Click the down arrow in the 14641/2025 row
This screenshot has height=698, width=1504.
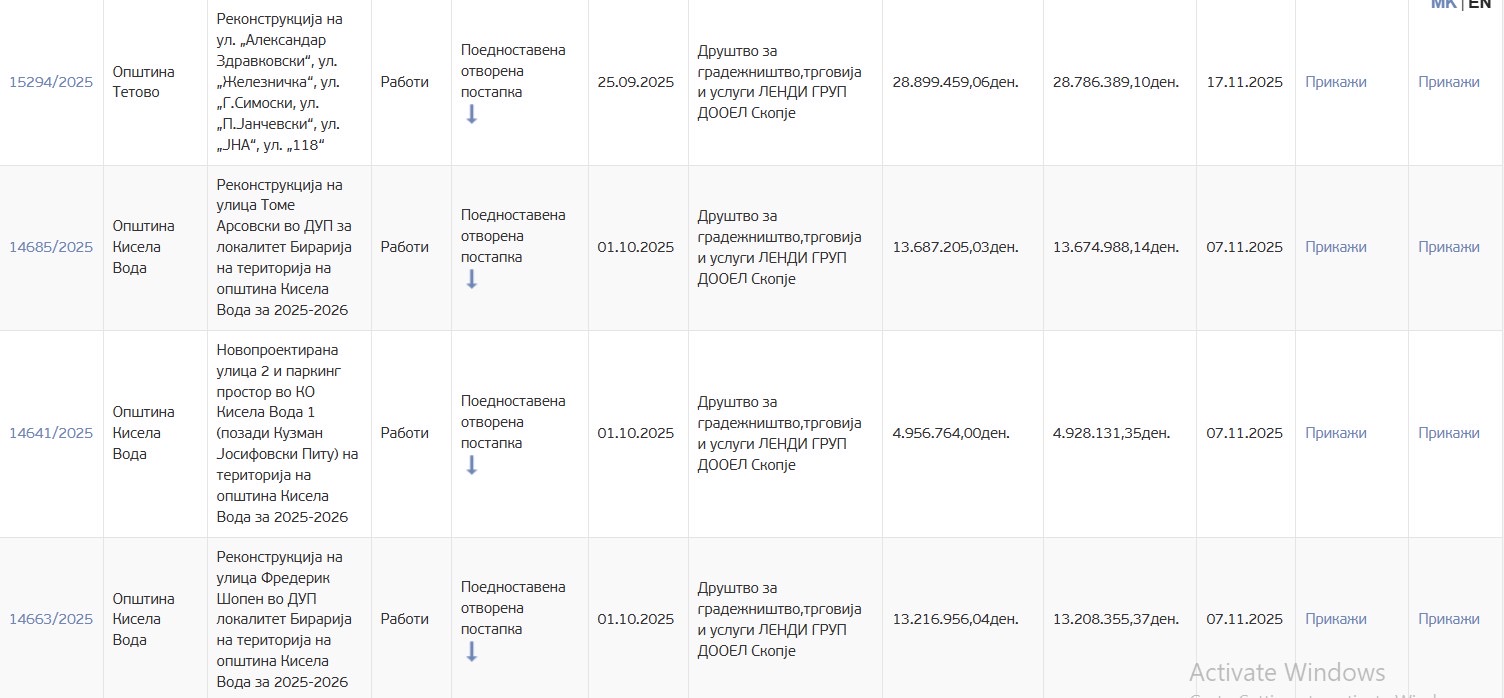471,465
